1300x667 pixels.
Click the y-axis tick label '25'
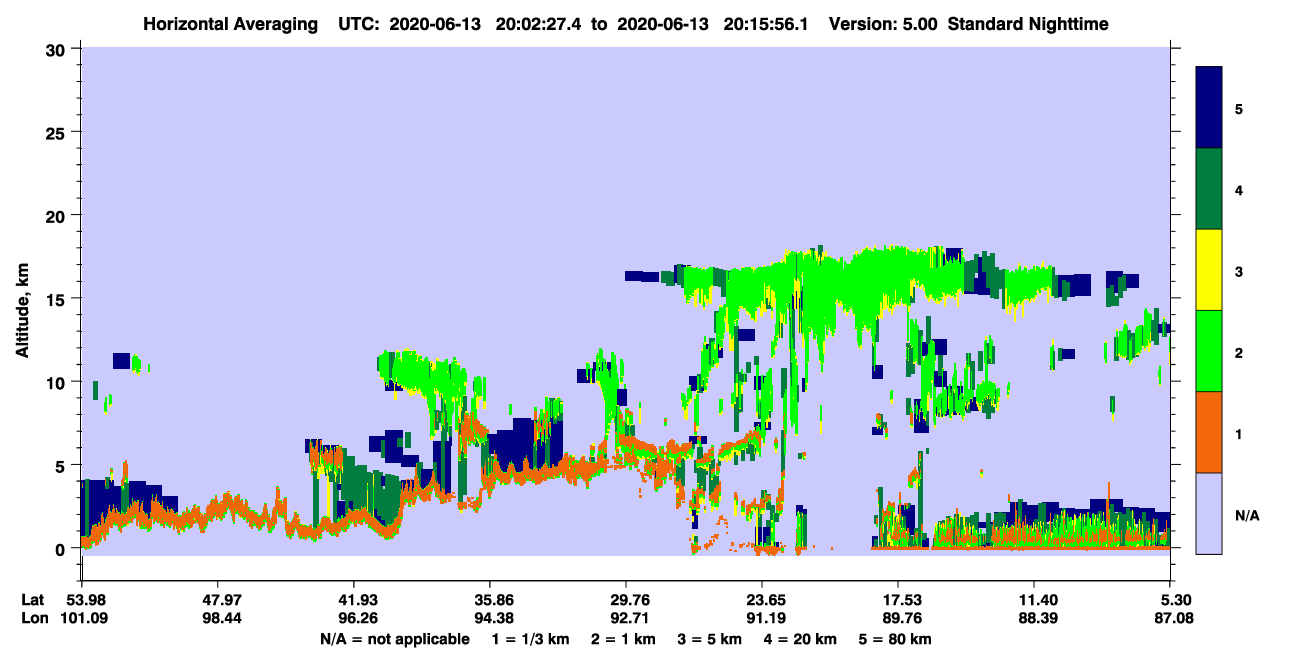58,132
